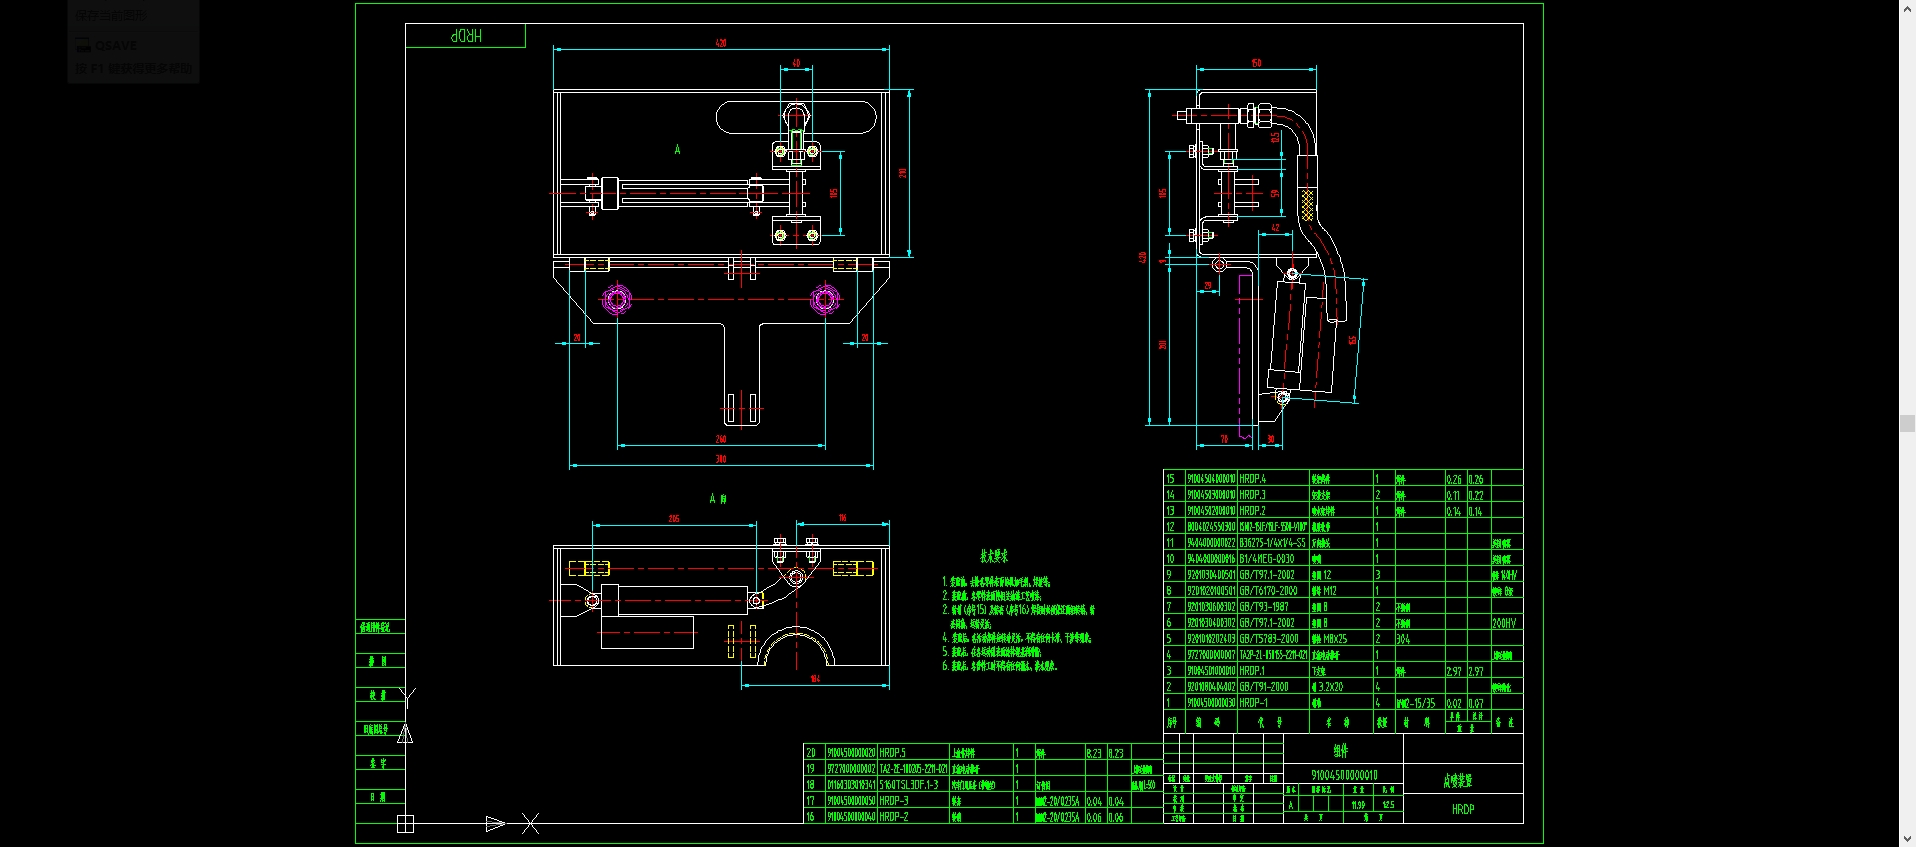
Task: Click the scrollbar down arrow
Action: [x=1907, y=839]
